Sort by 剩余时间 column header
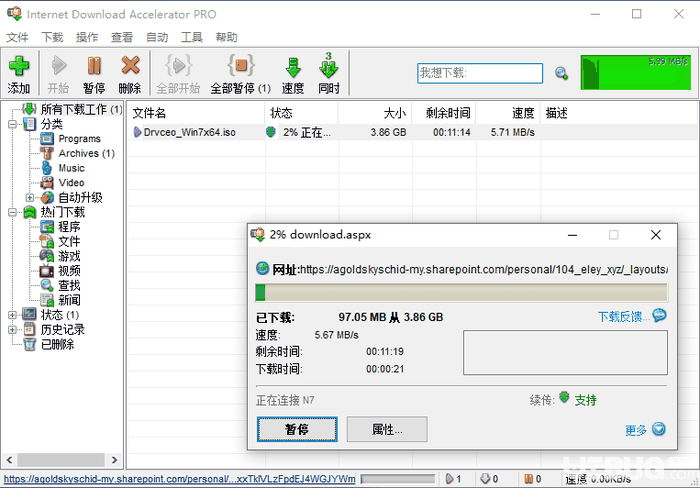This screenshot has width=700, height=488. click(444, 113)
